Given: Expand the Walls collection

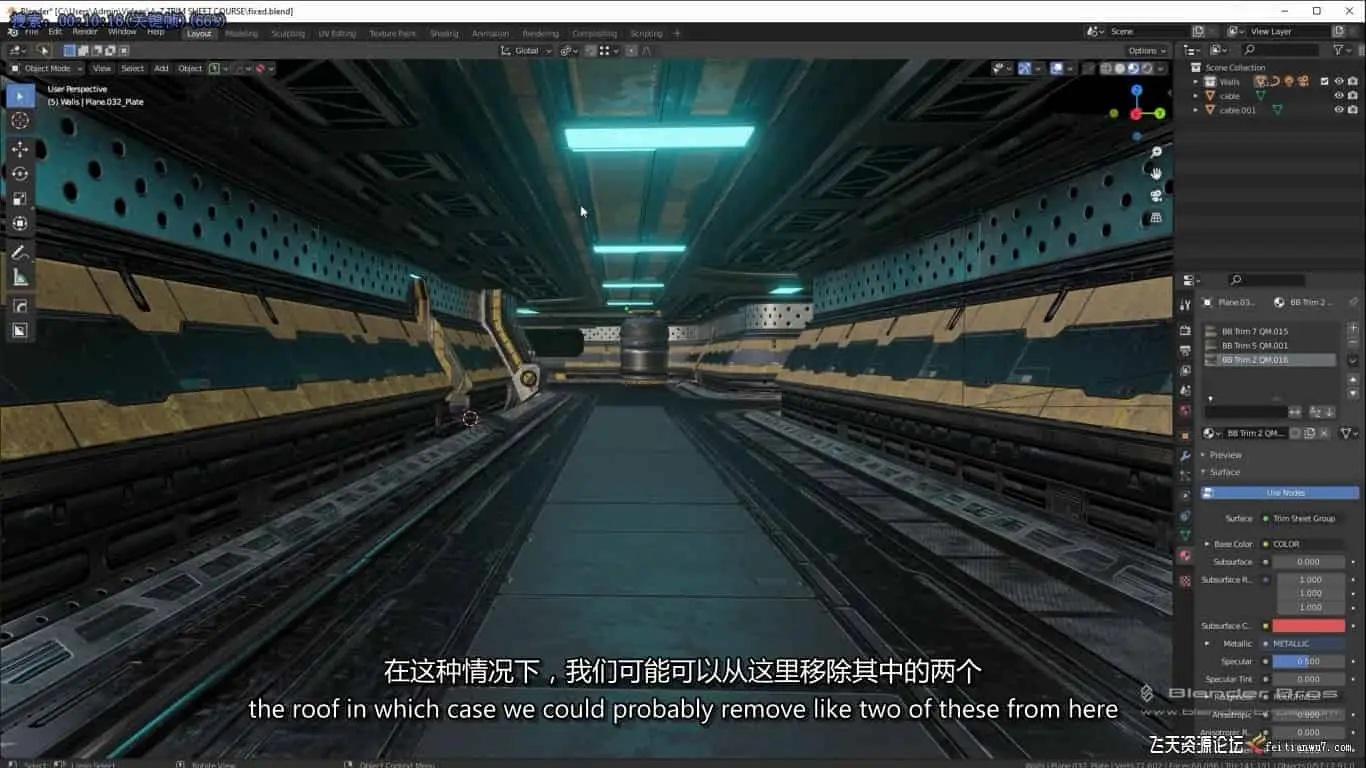Looking at the screenshot, I should click(1195, 82).
